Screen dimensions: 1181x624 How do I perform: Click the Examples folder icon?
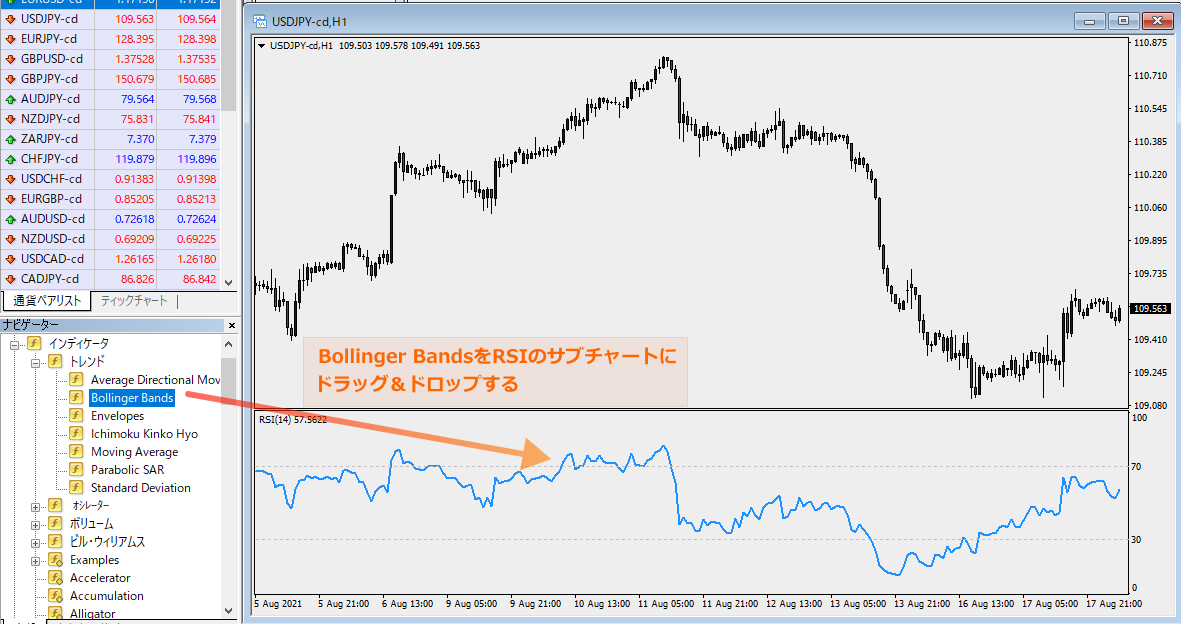point(55,560)
